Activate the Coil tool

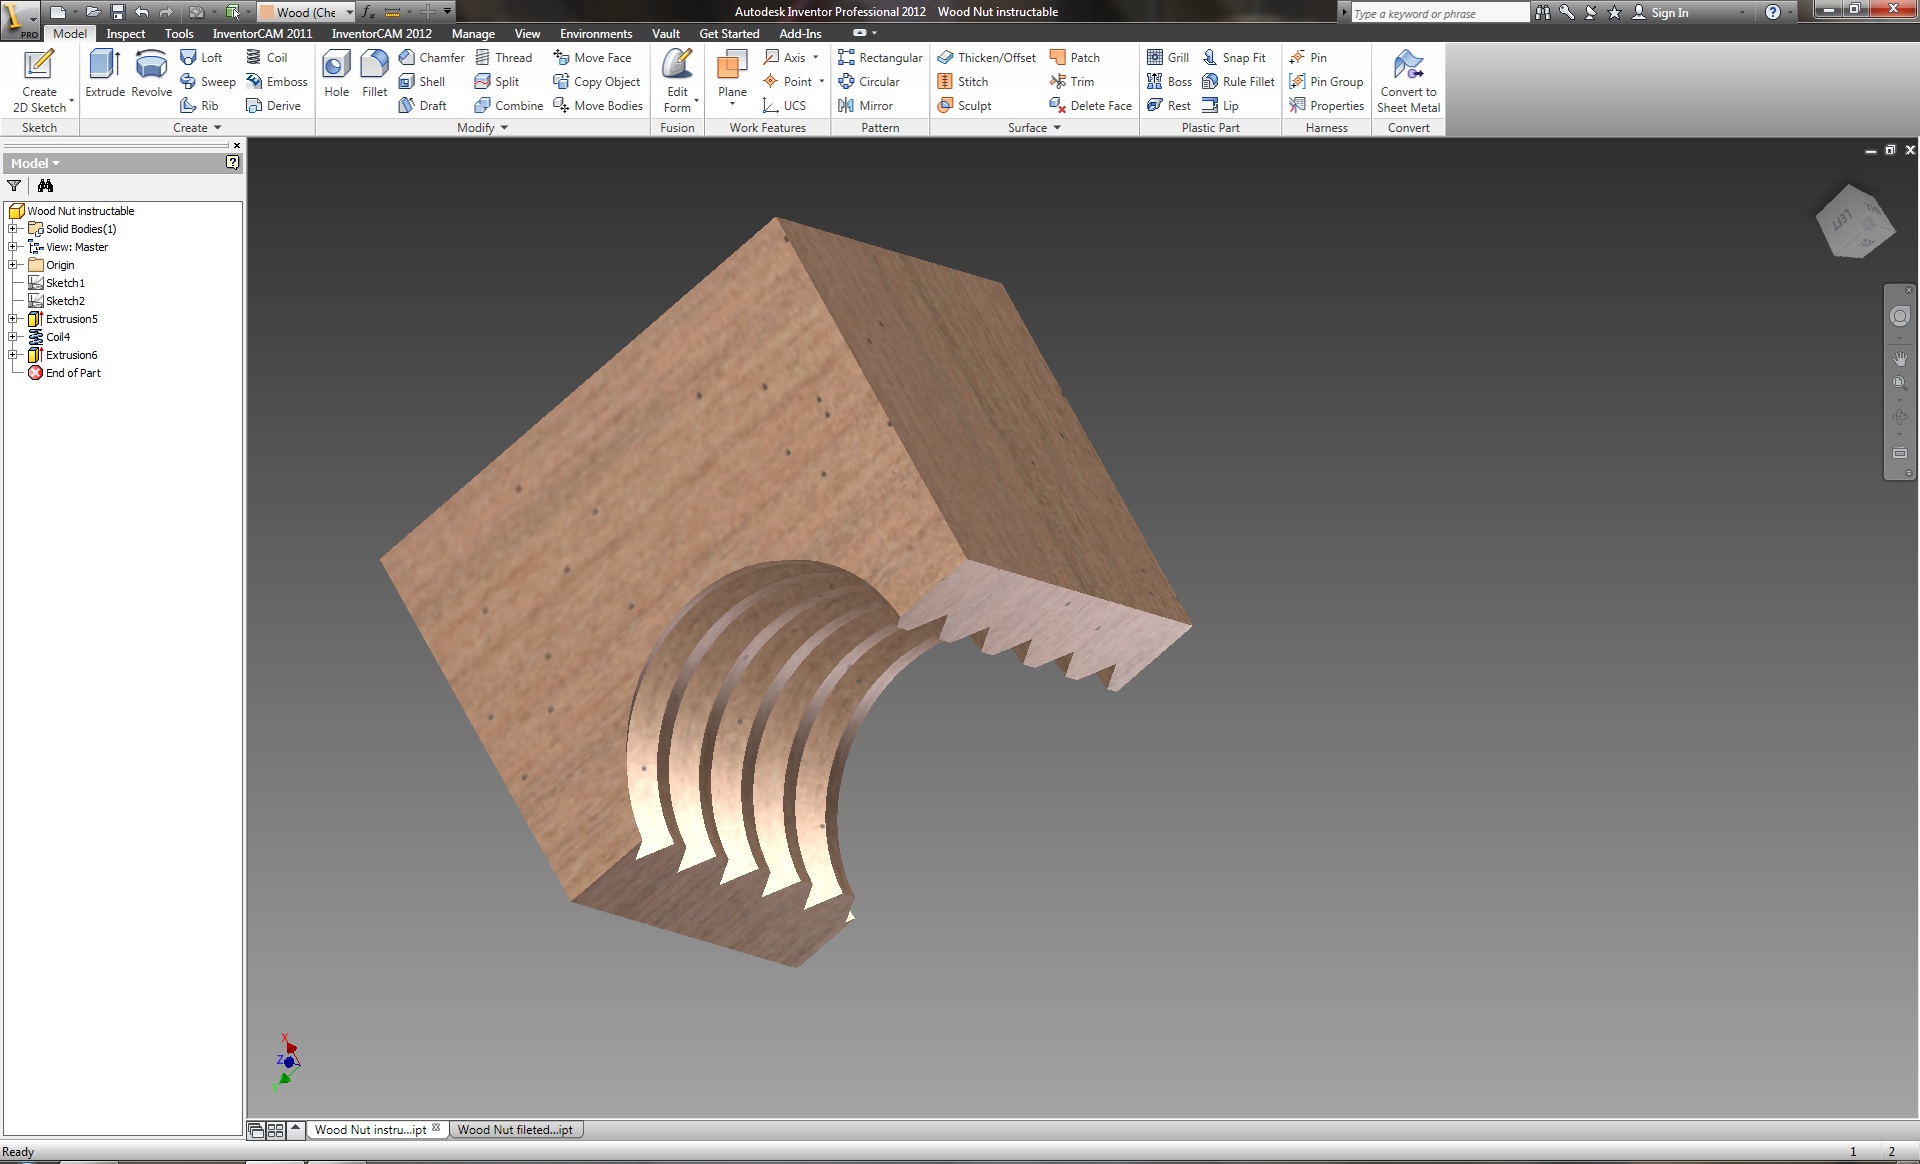click(x=267, y=57)
